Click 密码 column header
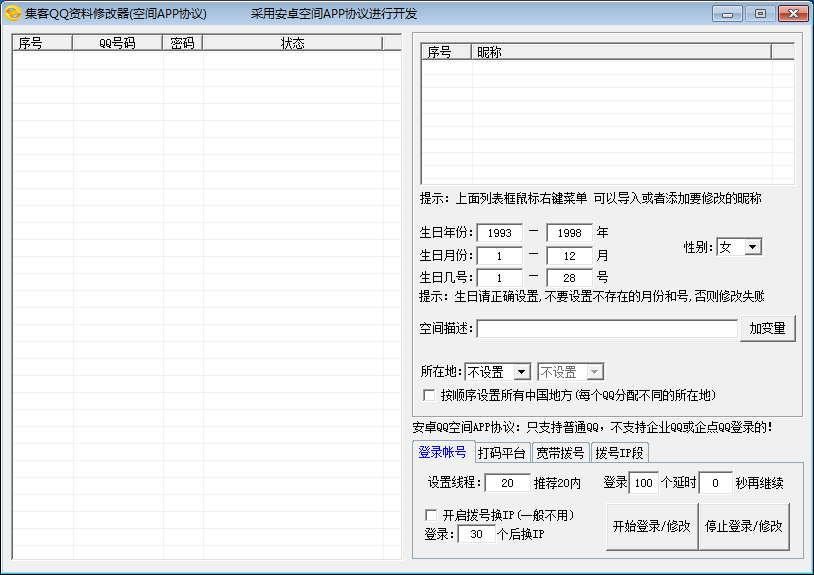The height and width of the screenshot is (575, 814). 182,43
